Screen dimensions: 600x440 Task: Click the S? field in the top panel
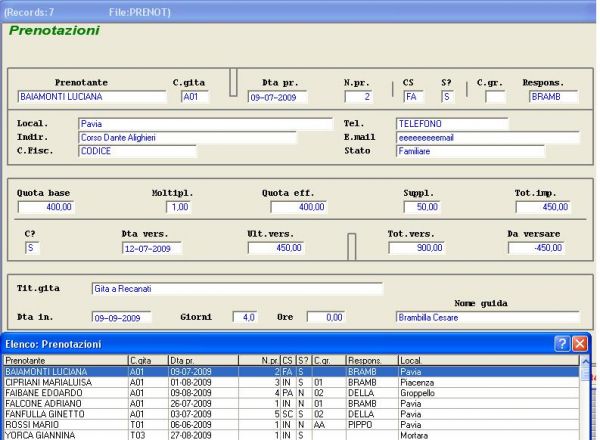tap(447, 97)
